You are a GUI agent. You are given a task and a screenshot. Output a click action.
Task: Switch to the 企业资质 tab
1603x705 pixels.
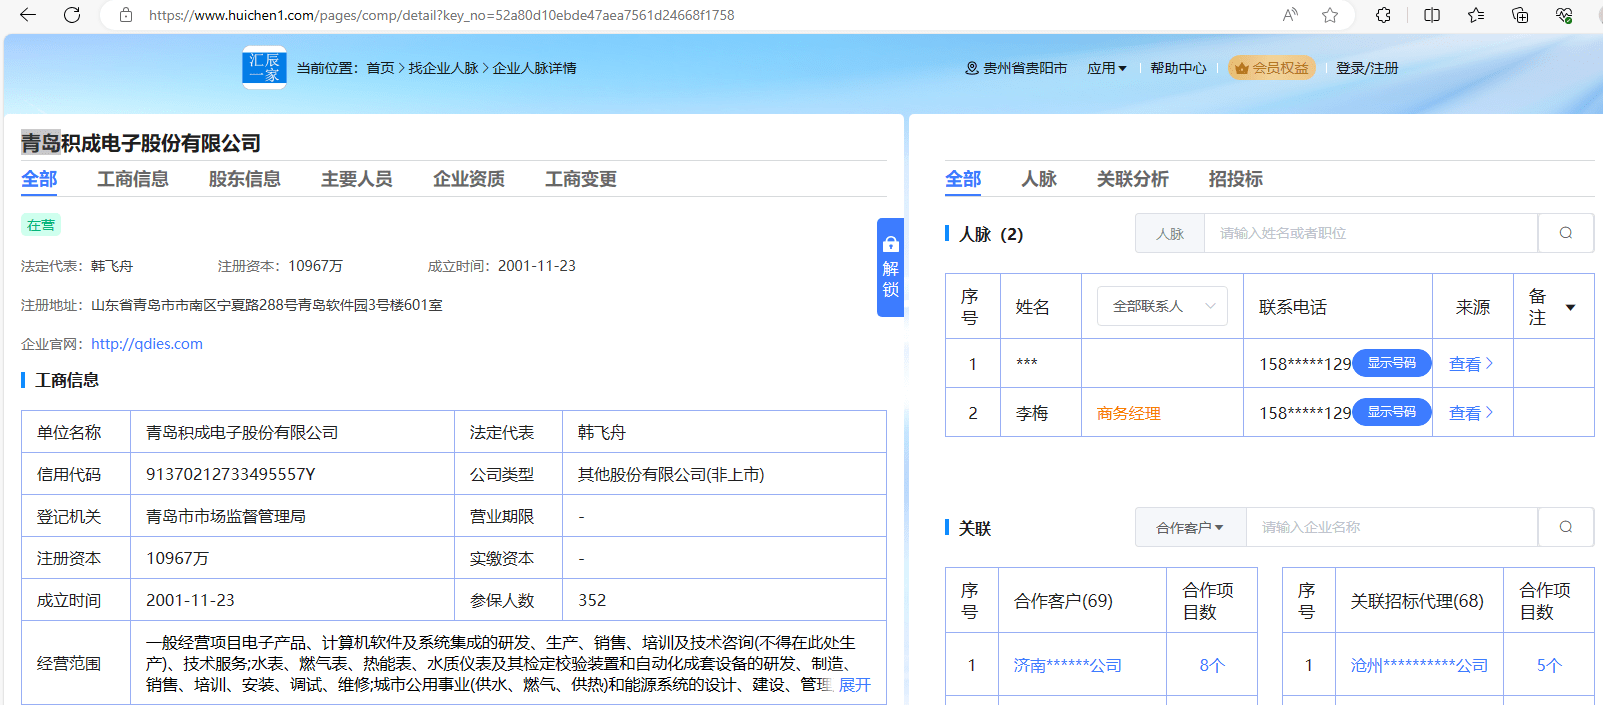click(468, 179)
